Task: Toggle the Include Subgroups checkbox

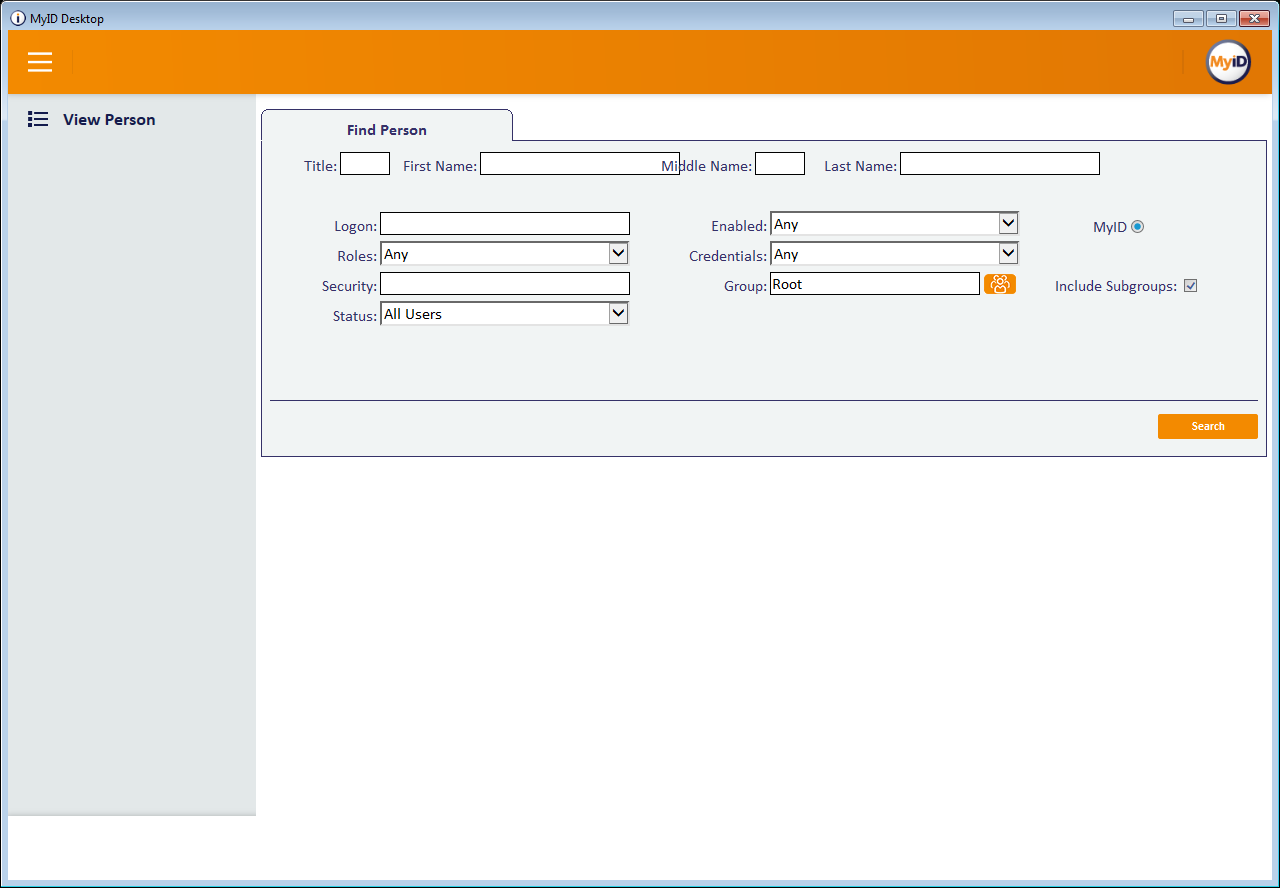Action: [x=1190, y=286]
